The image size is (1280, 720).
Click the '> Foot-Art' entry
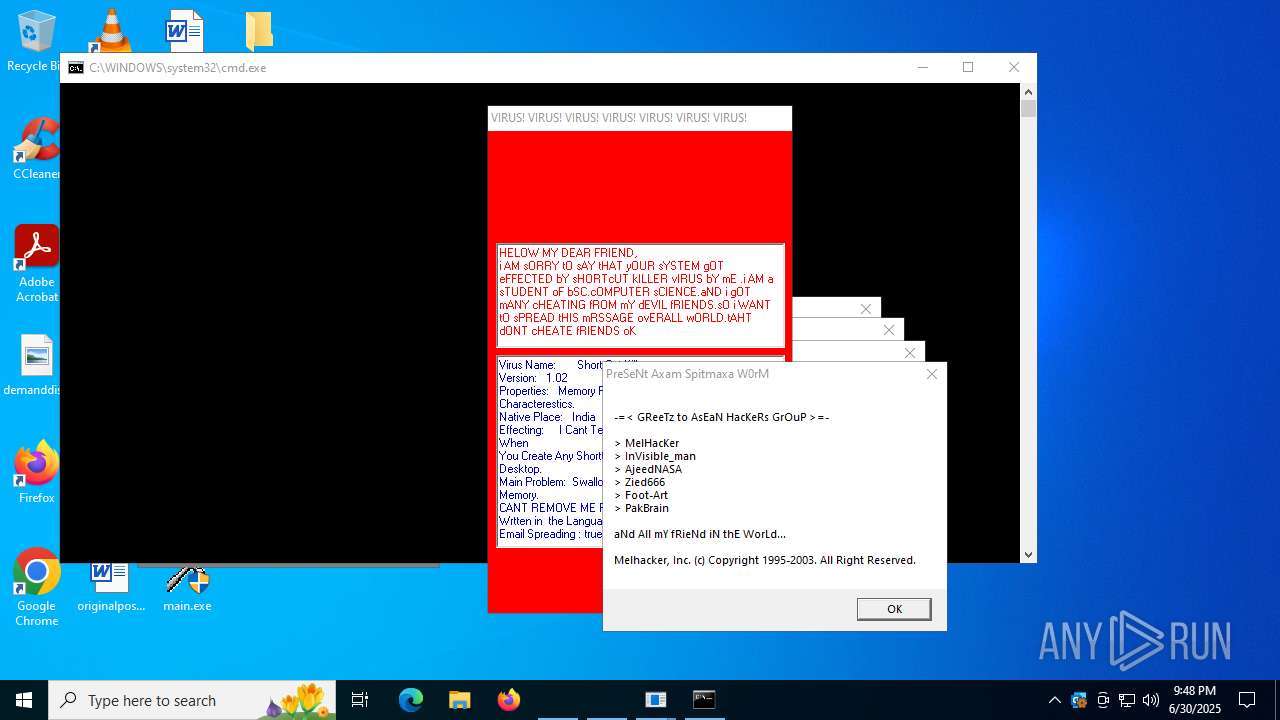[641, 495]
